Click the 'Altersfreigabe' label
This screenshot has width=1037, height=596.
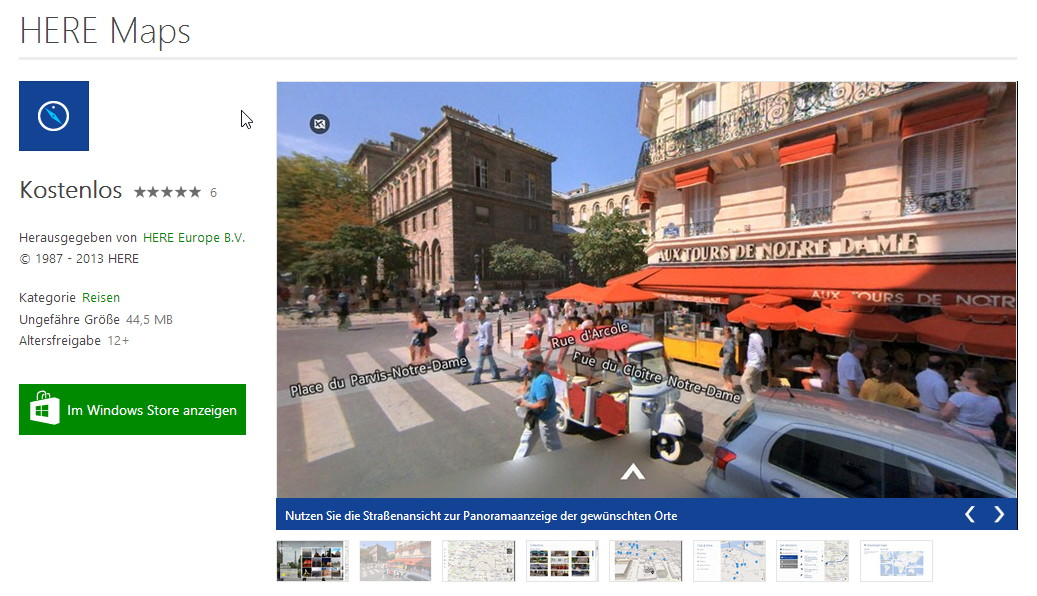(60, 341)
